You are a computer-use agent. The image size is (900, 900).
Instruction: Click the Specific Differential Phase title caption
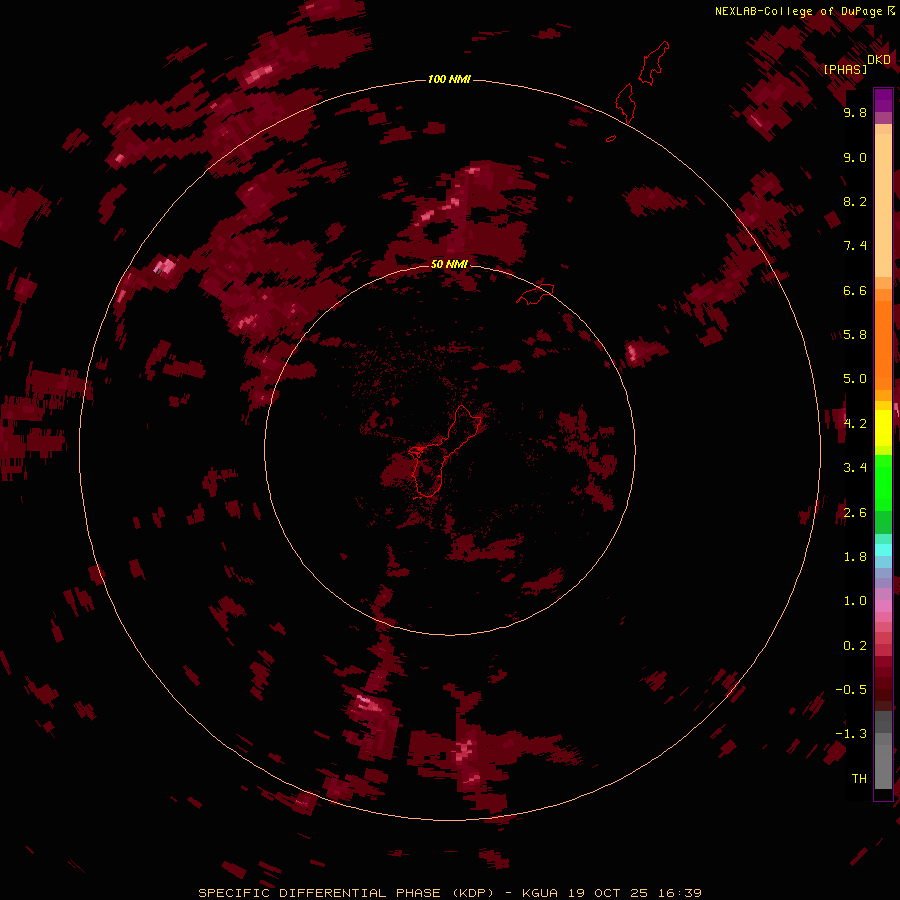point(449,893)
